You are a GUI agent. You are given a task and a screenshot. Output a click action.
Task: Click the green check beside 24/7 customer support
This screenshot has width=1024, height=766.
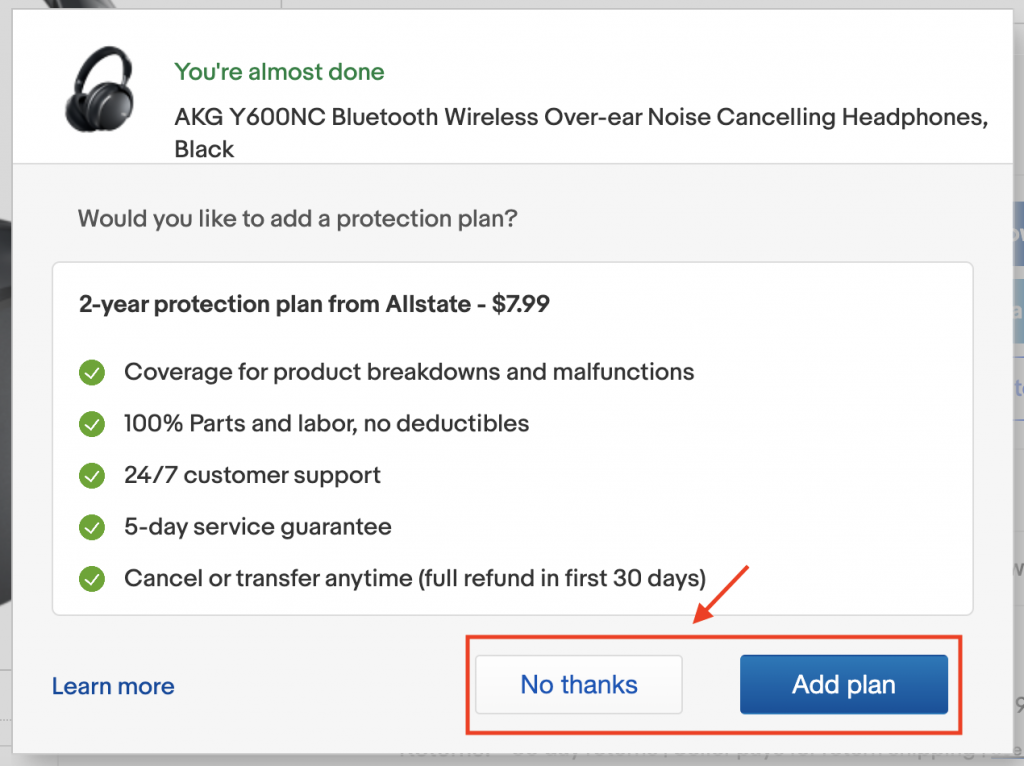tap(92, 475)
